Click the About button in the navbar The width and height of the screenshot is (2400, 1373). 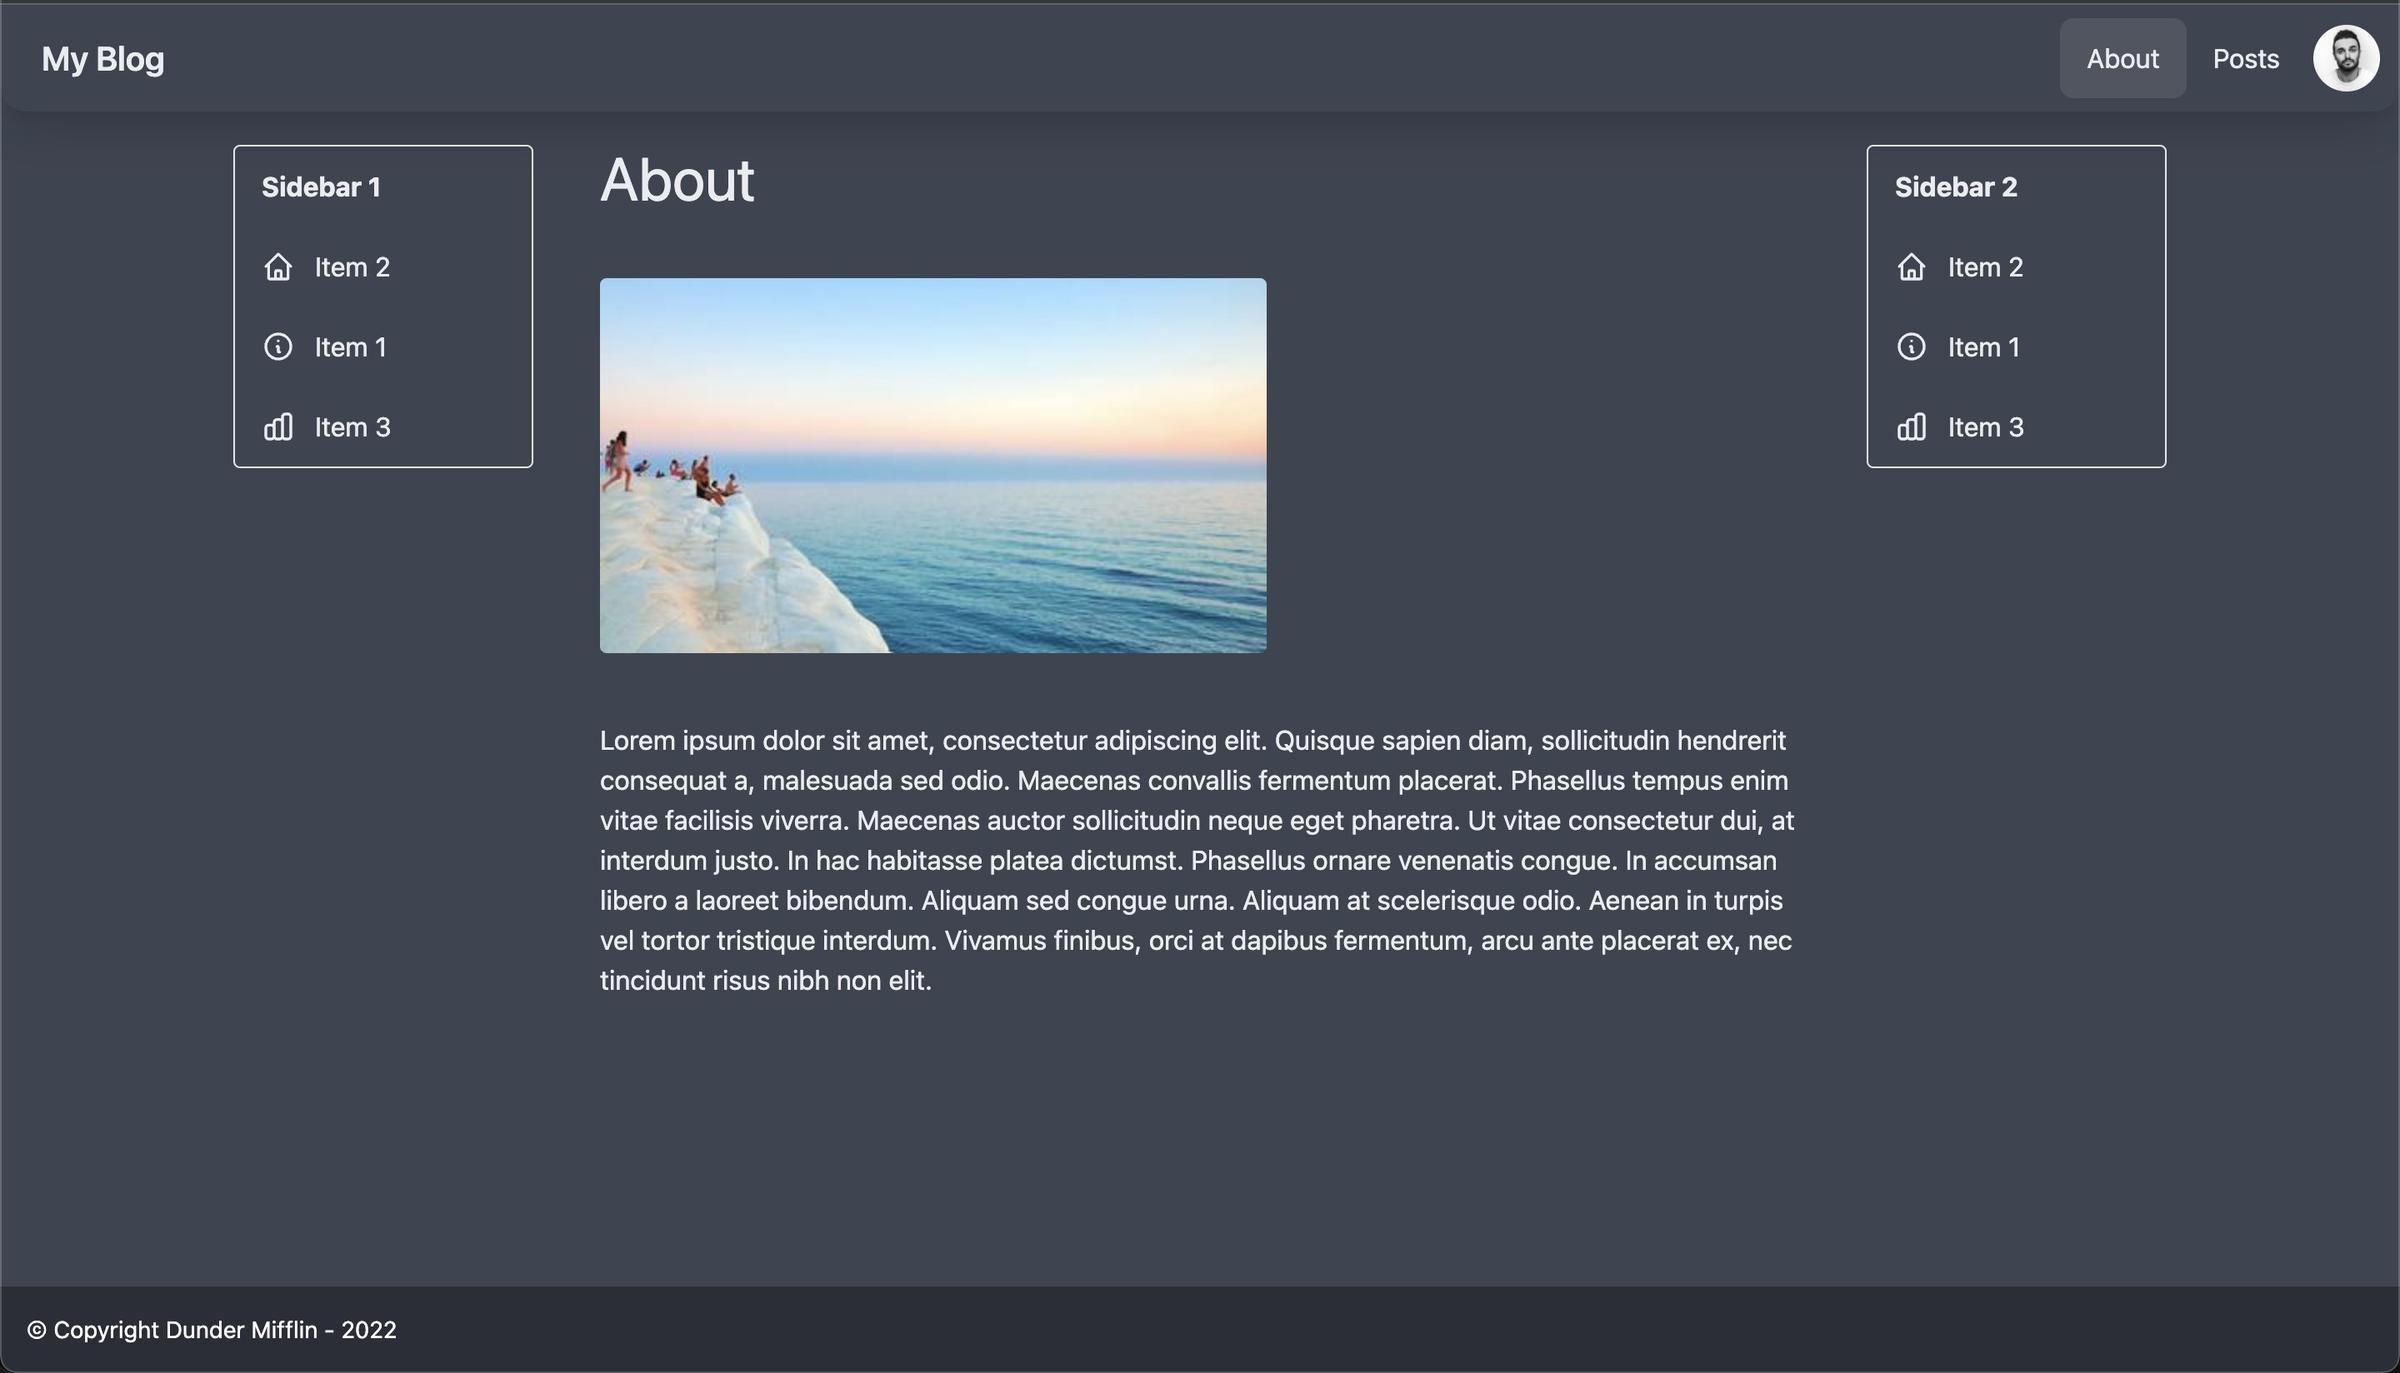click(2123, 58)
